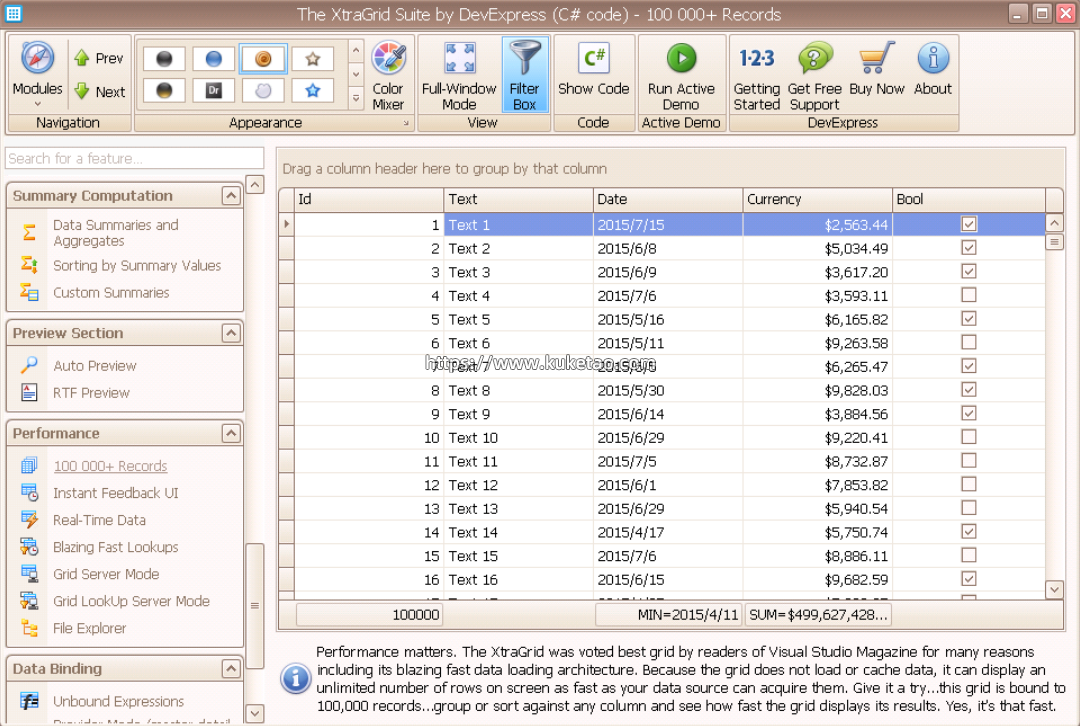1080x726 pixels.
Task: Switch to Full-Window Mode
Action: tap(459, 75)
